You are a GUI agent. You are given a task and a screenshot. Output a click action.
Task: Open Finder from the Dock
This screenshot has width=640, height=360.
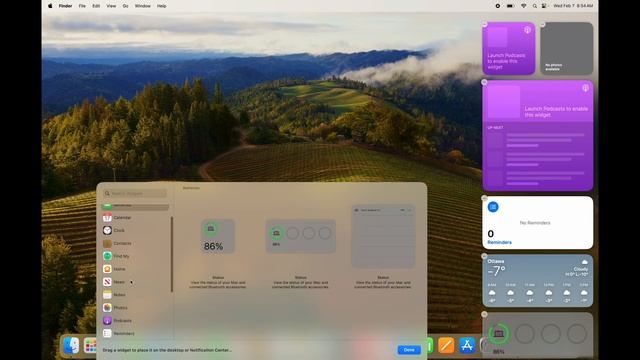71,346
